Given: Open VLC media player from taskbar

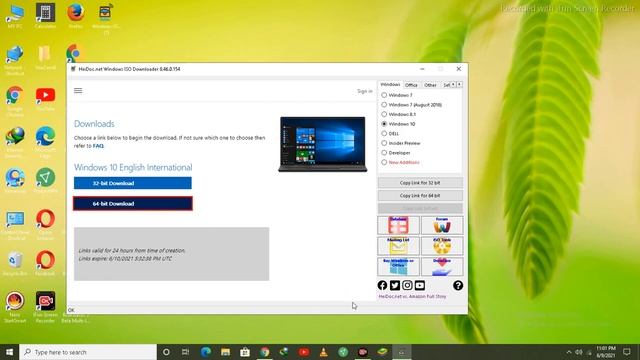Looking at the screenshot, I should 324,352.
